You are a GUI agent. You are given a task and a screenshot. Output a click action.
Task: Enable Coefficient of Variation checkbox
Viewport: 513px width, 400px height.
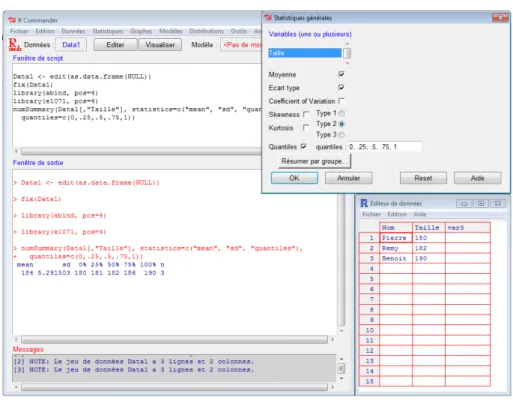point(341,101)
